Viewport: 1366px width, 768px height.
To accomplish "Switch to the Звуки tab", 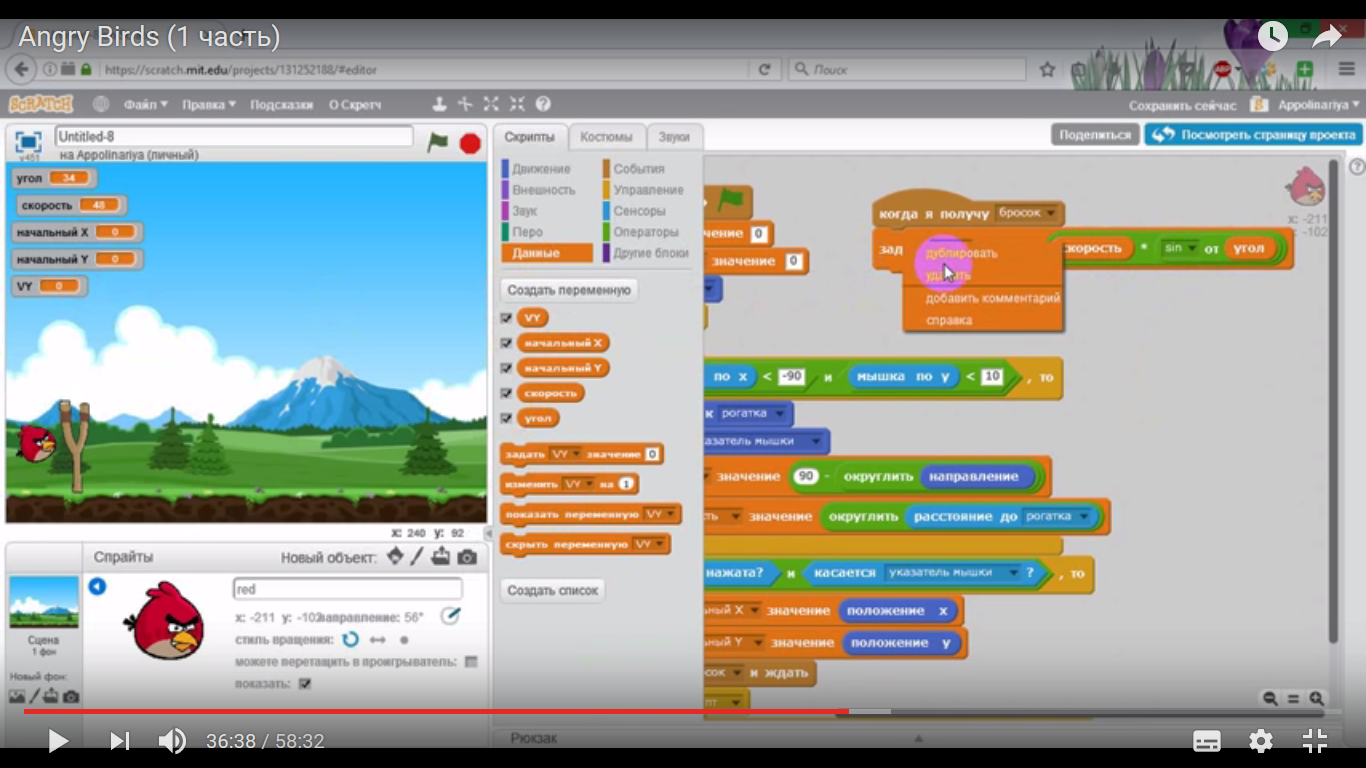I will click(674, 137).
